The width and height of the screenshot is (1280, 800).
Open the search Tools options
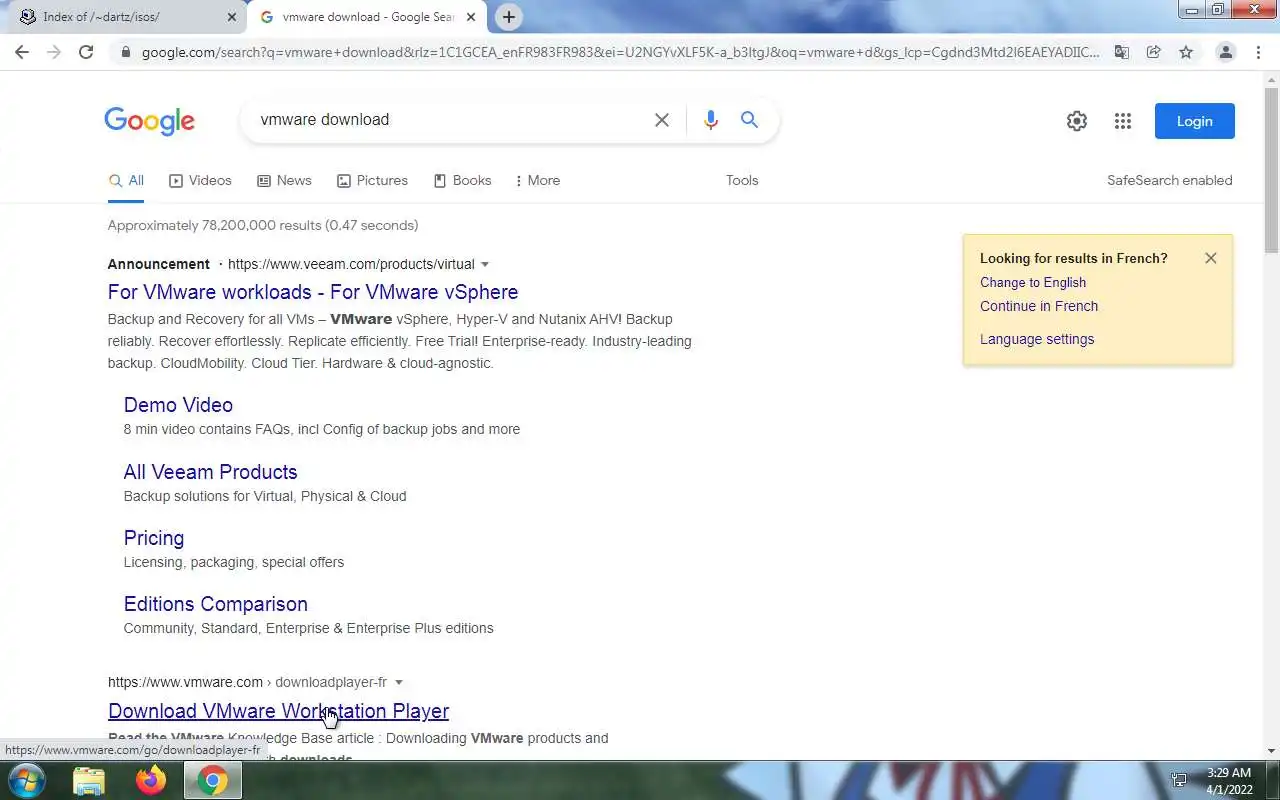tap(742, 181)
